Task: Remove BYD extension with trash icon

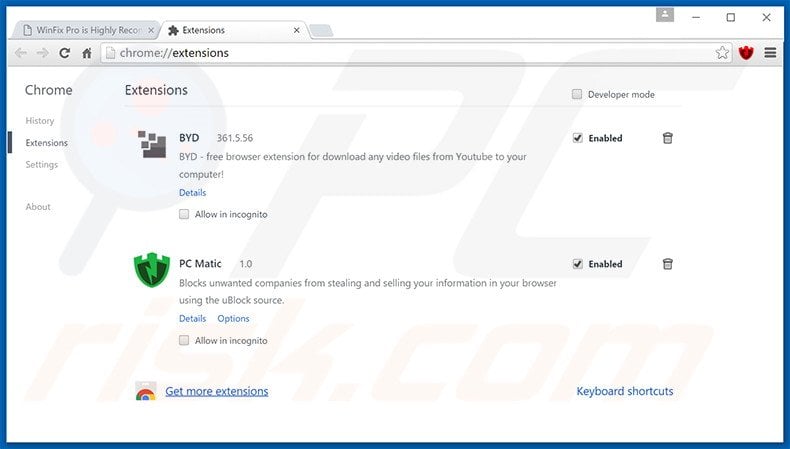Action: 668,138
